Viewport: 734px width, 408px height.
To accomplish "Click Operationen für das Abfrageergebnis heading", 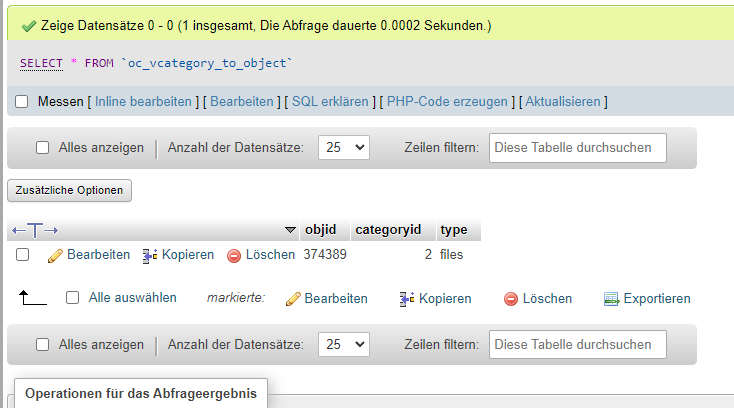I will coord(141,393).
